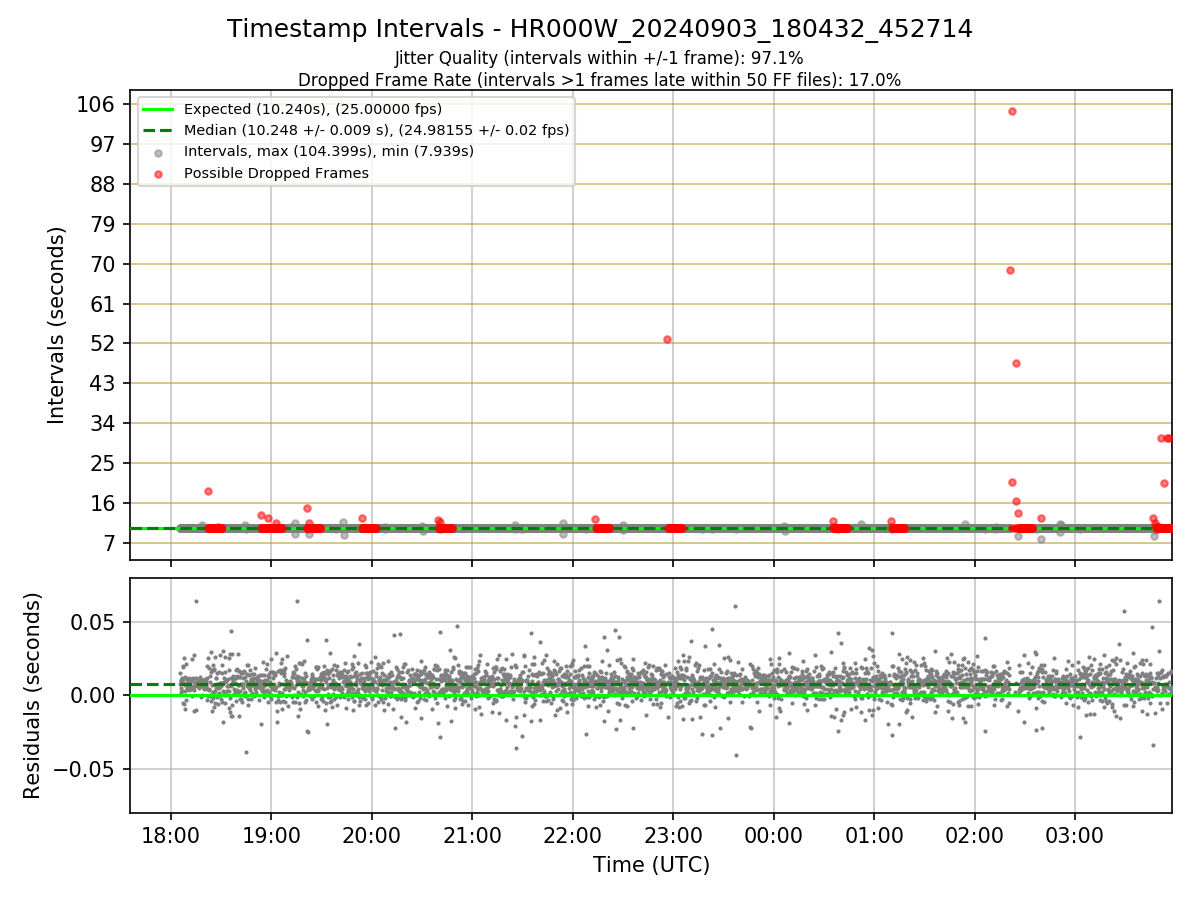Select the 'Dropped Frame Rate' subtitle line showing 17.0%
Image resolution: width=1200 pixels, height=900 pixels.
pyautogui.click(x=599, y=80)
